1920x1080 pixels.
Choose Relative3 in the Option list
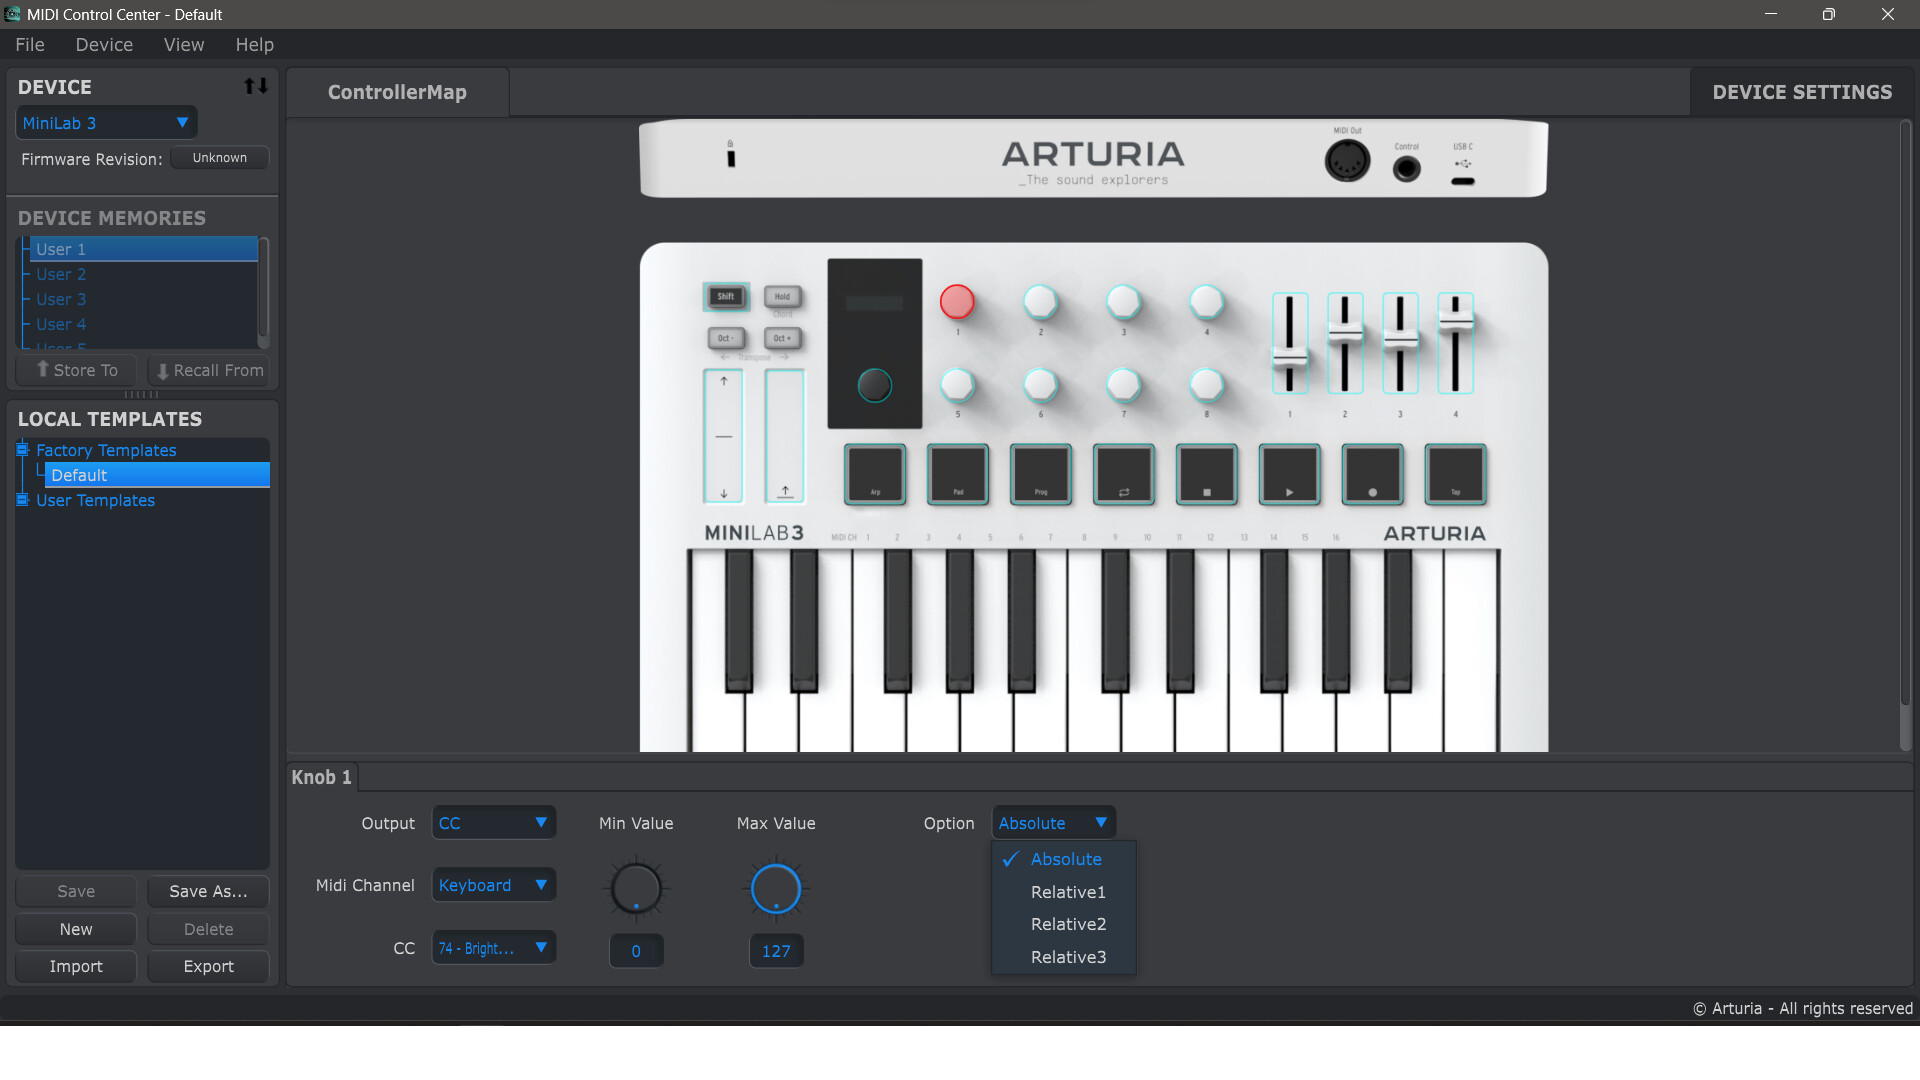pos(1064,957)
